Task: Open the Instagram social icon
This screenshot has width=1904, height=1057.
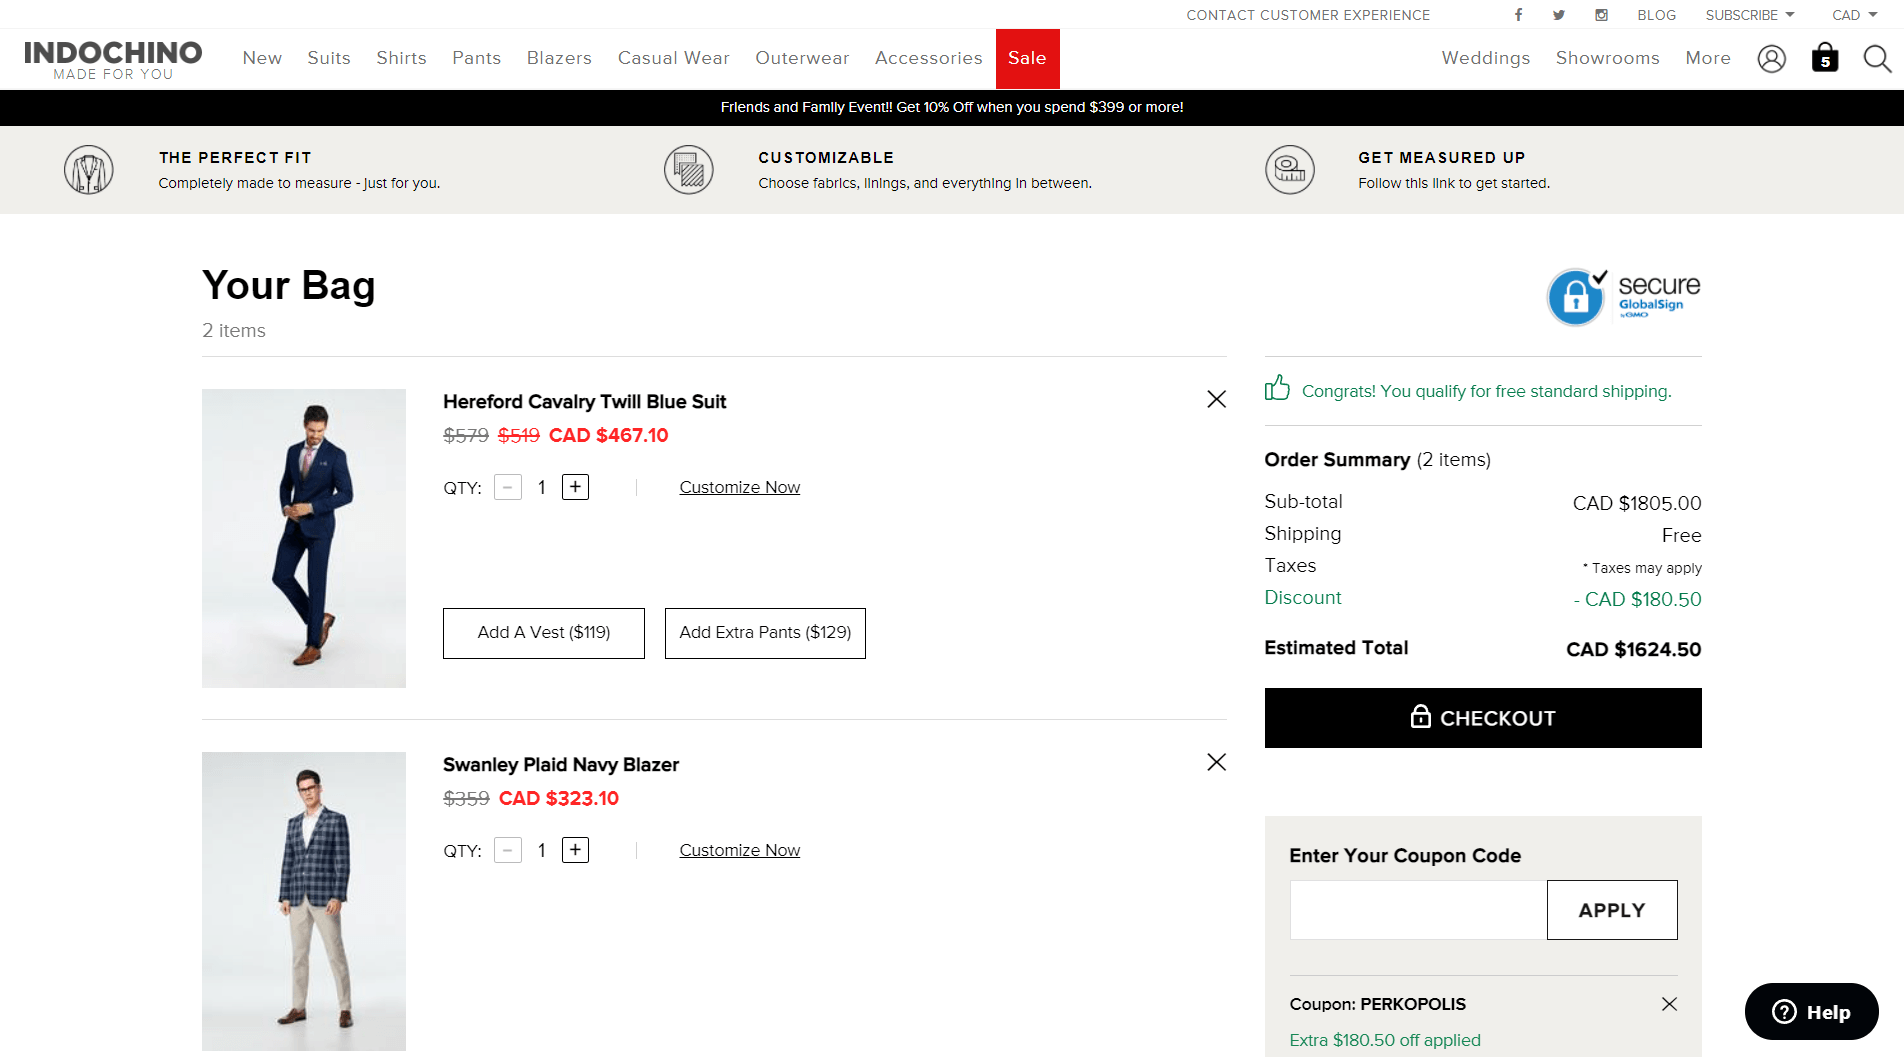Action: pos(1601,15)
